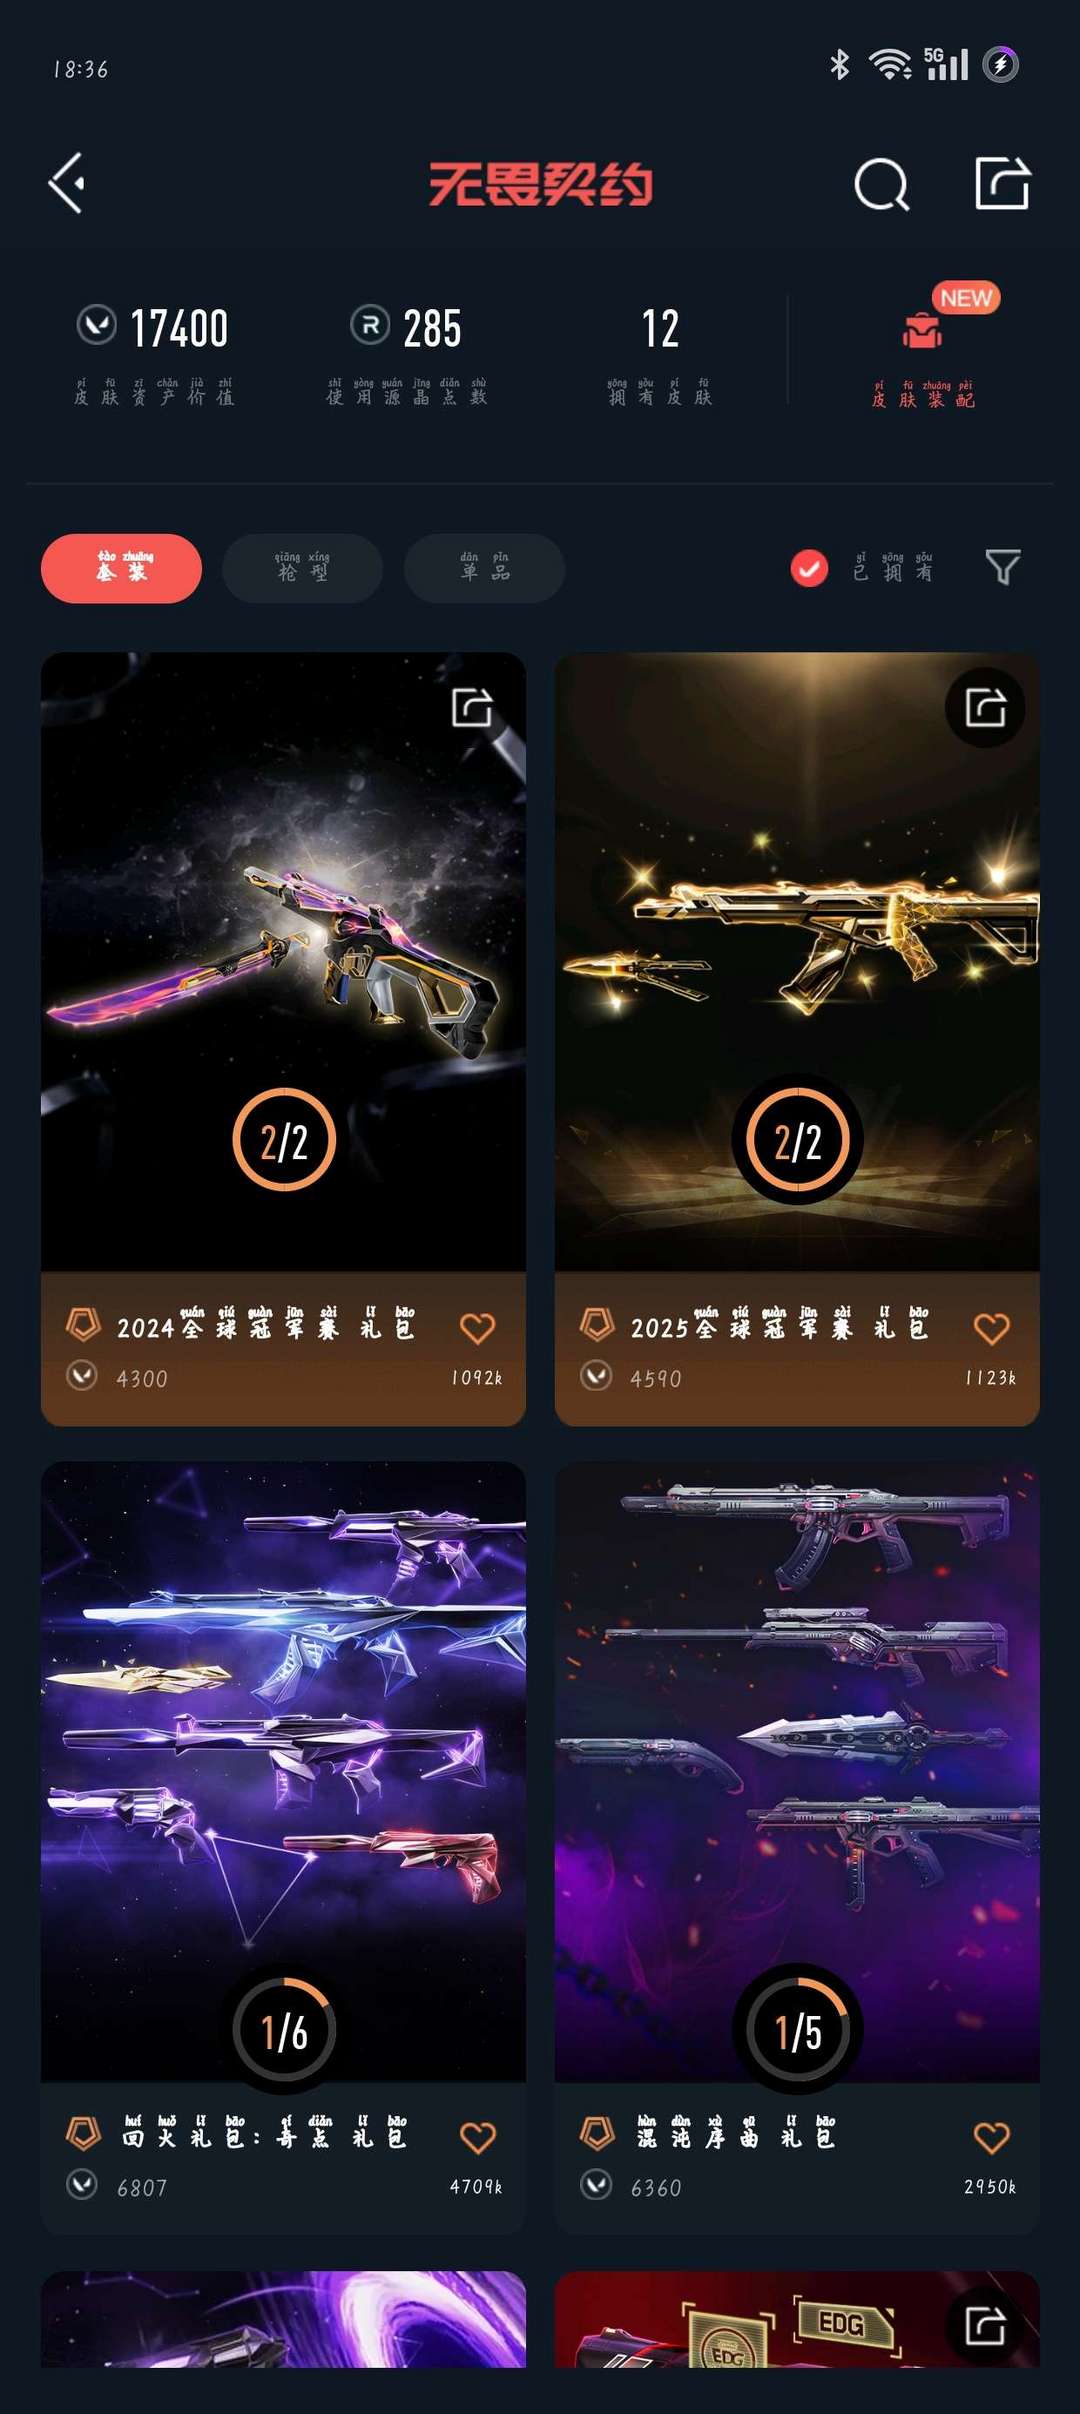
Task: Tap the back arrow icon
Action: click(x=66, y=183)
